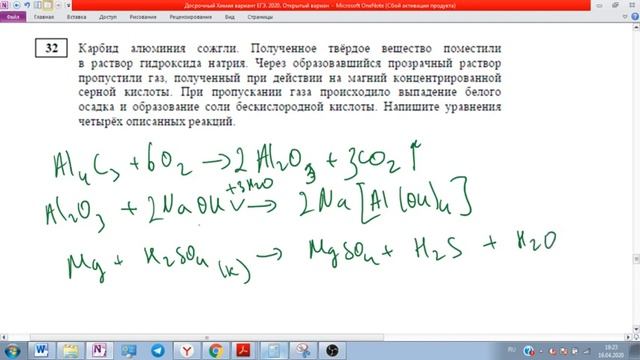Open the Windows Start menu

coord(12,351)
